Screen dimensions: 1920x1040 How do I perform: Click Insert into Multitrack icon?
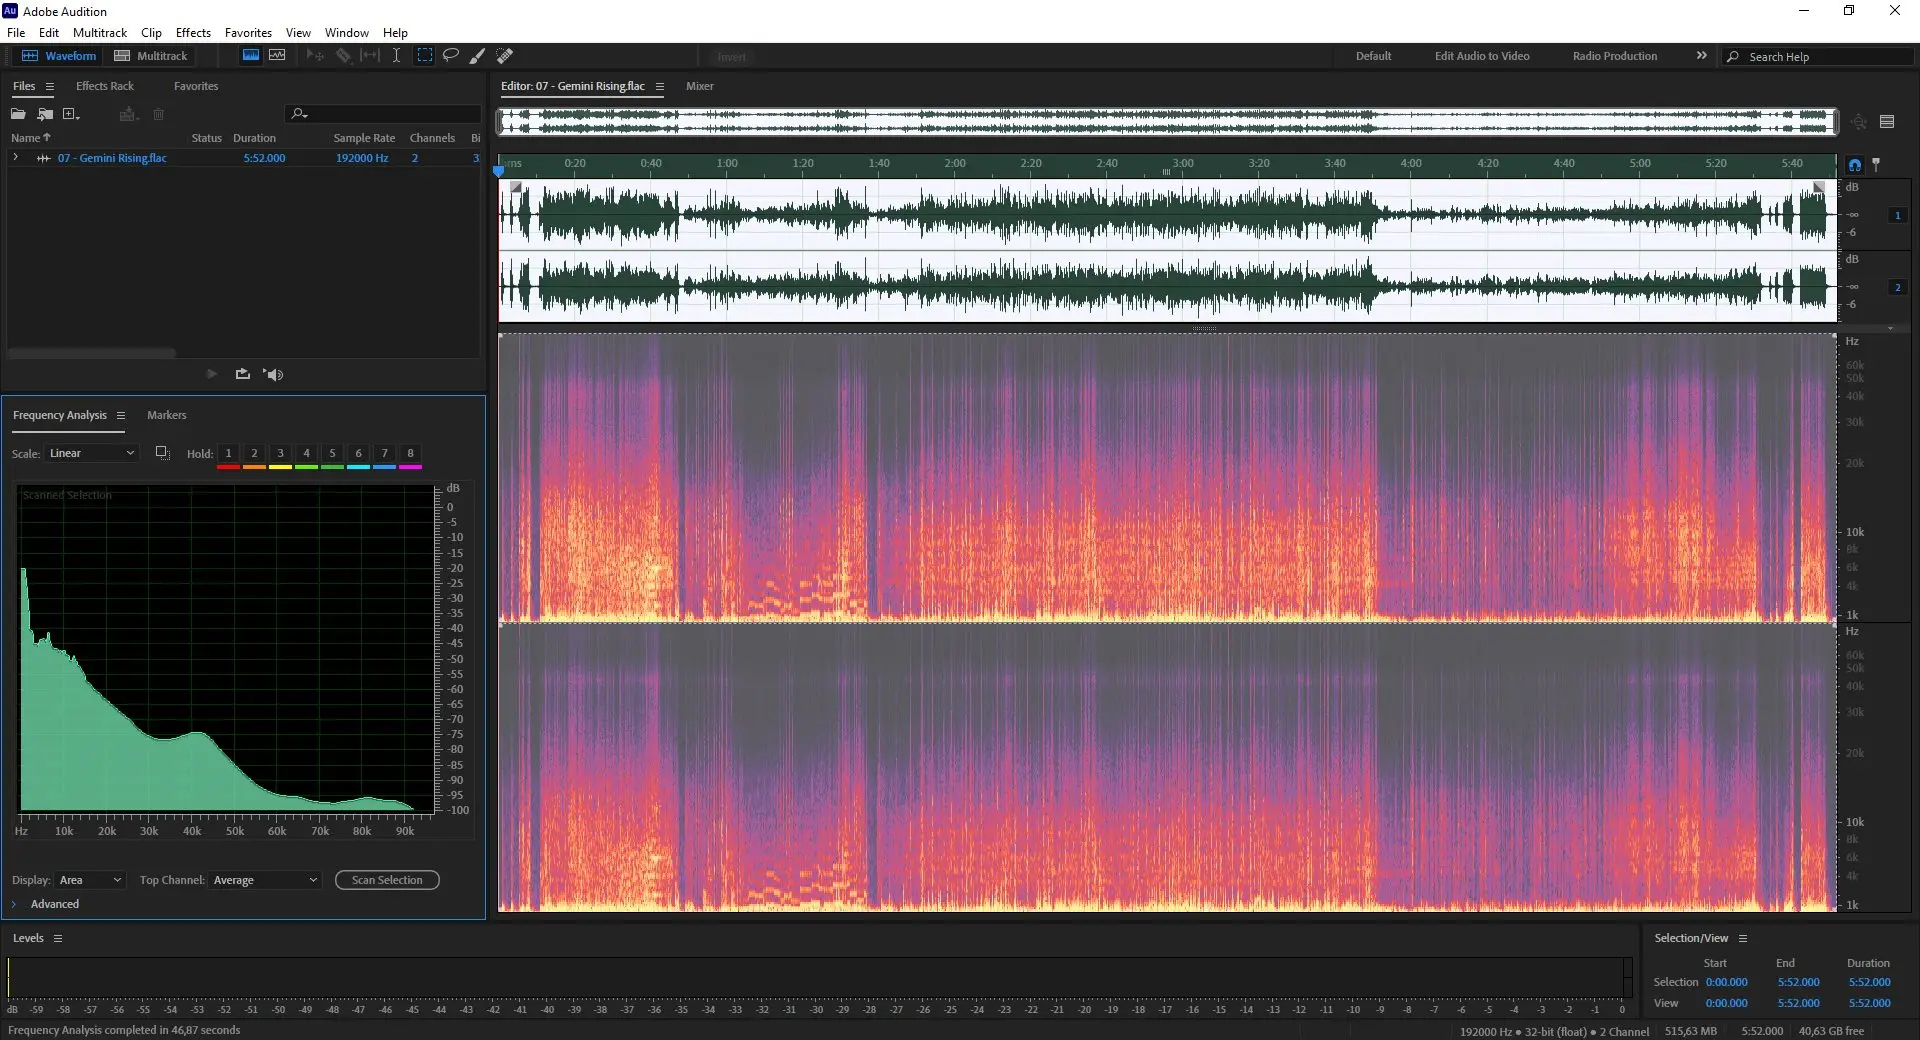127,114
